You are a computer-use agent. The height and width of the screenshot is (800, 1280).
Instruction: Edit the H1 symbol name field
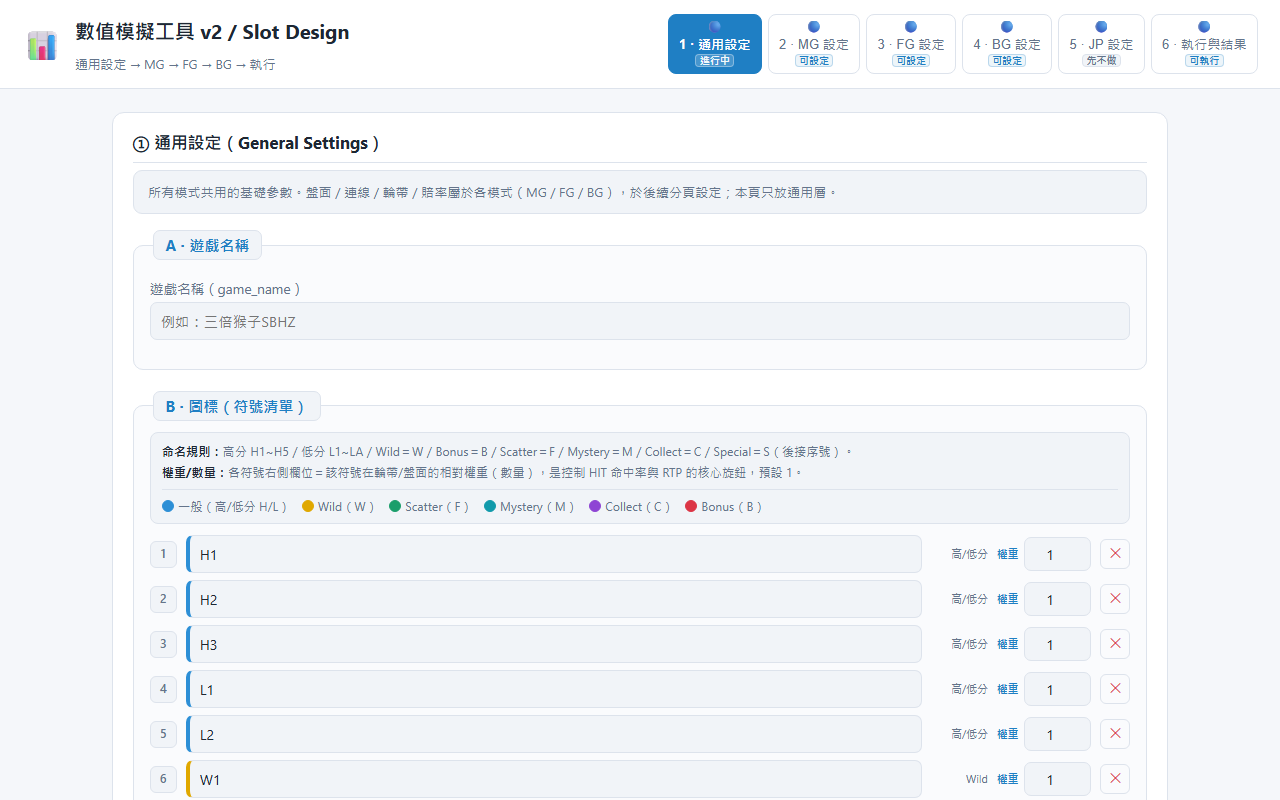[554, 554]
